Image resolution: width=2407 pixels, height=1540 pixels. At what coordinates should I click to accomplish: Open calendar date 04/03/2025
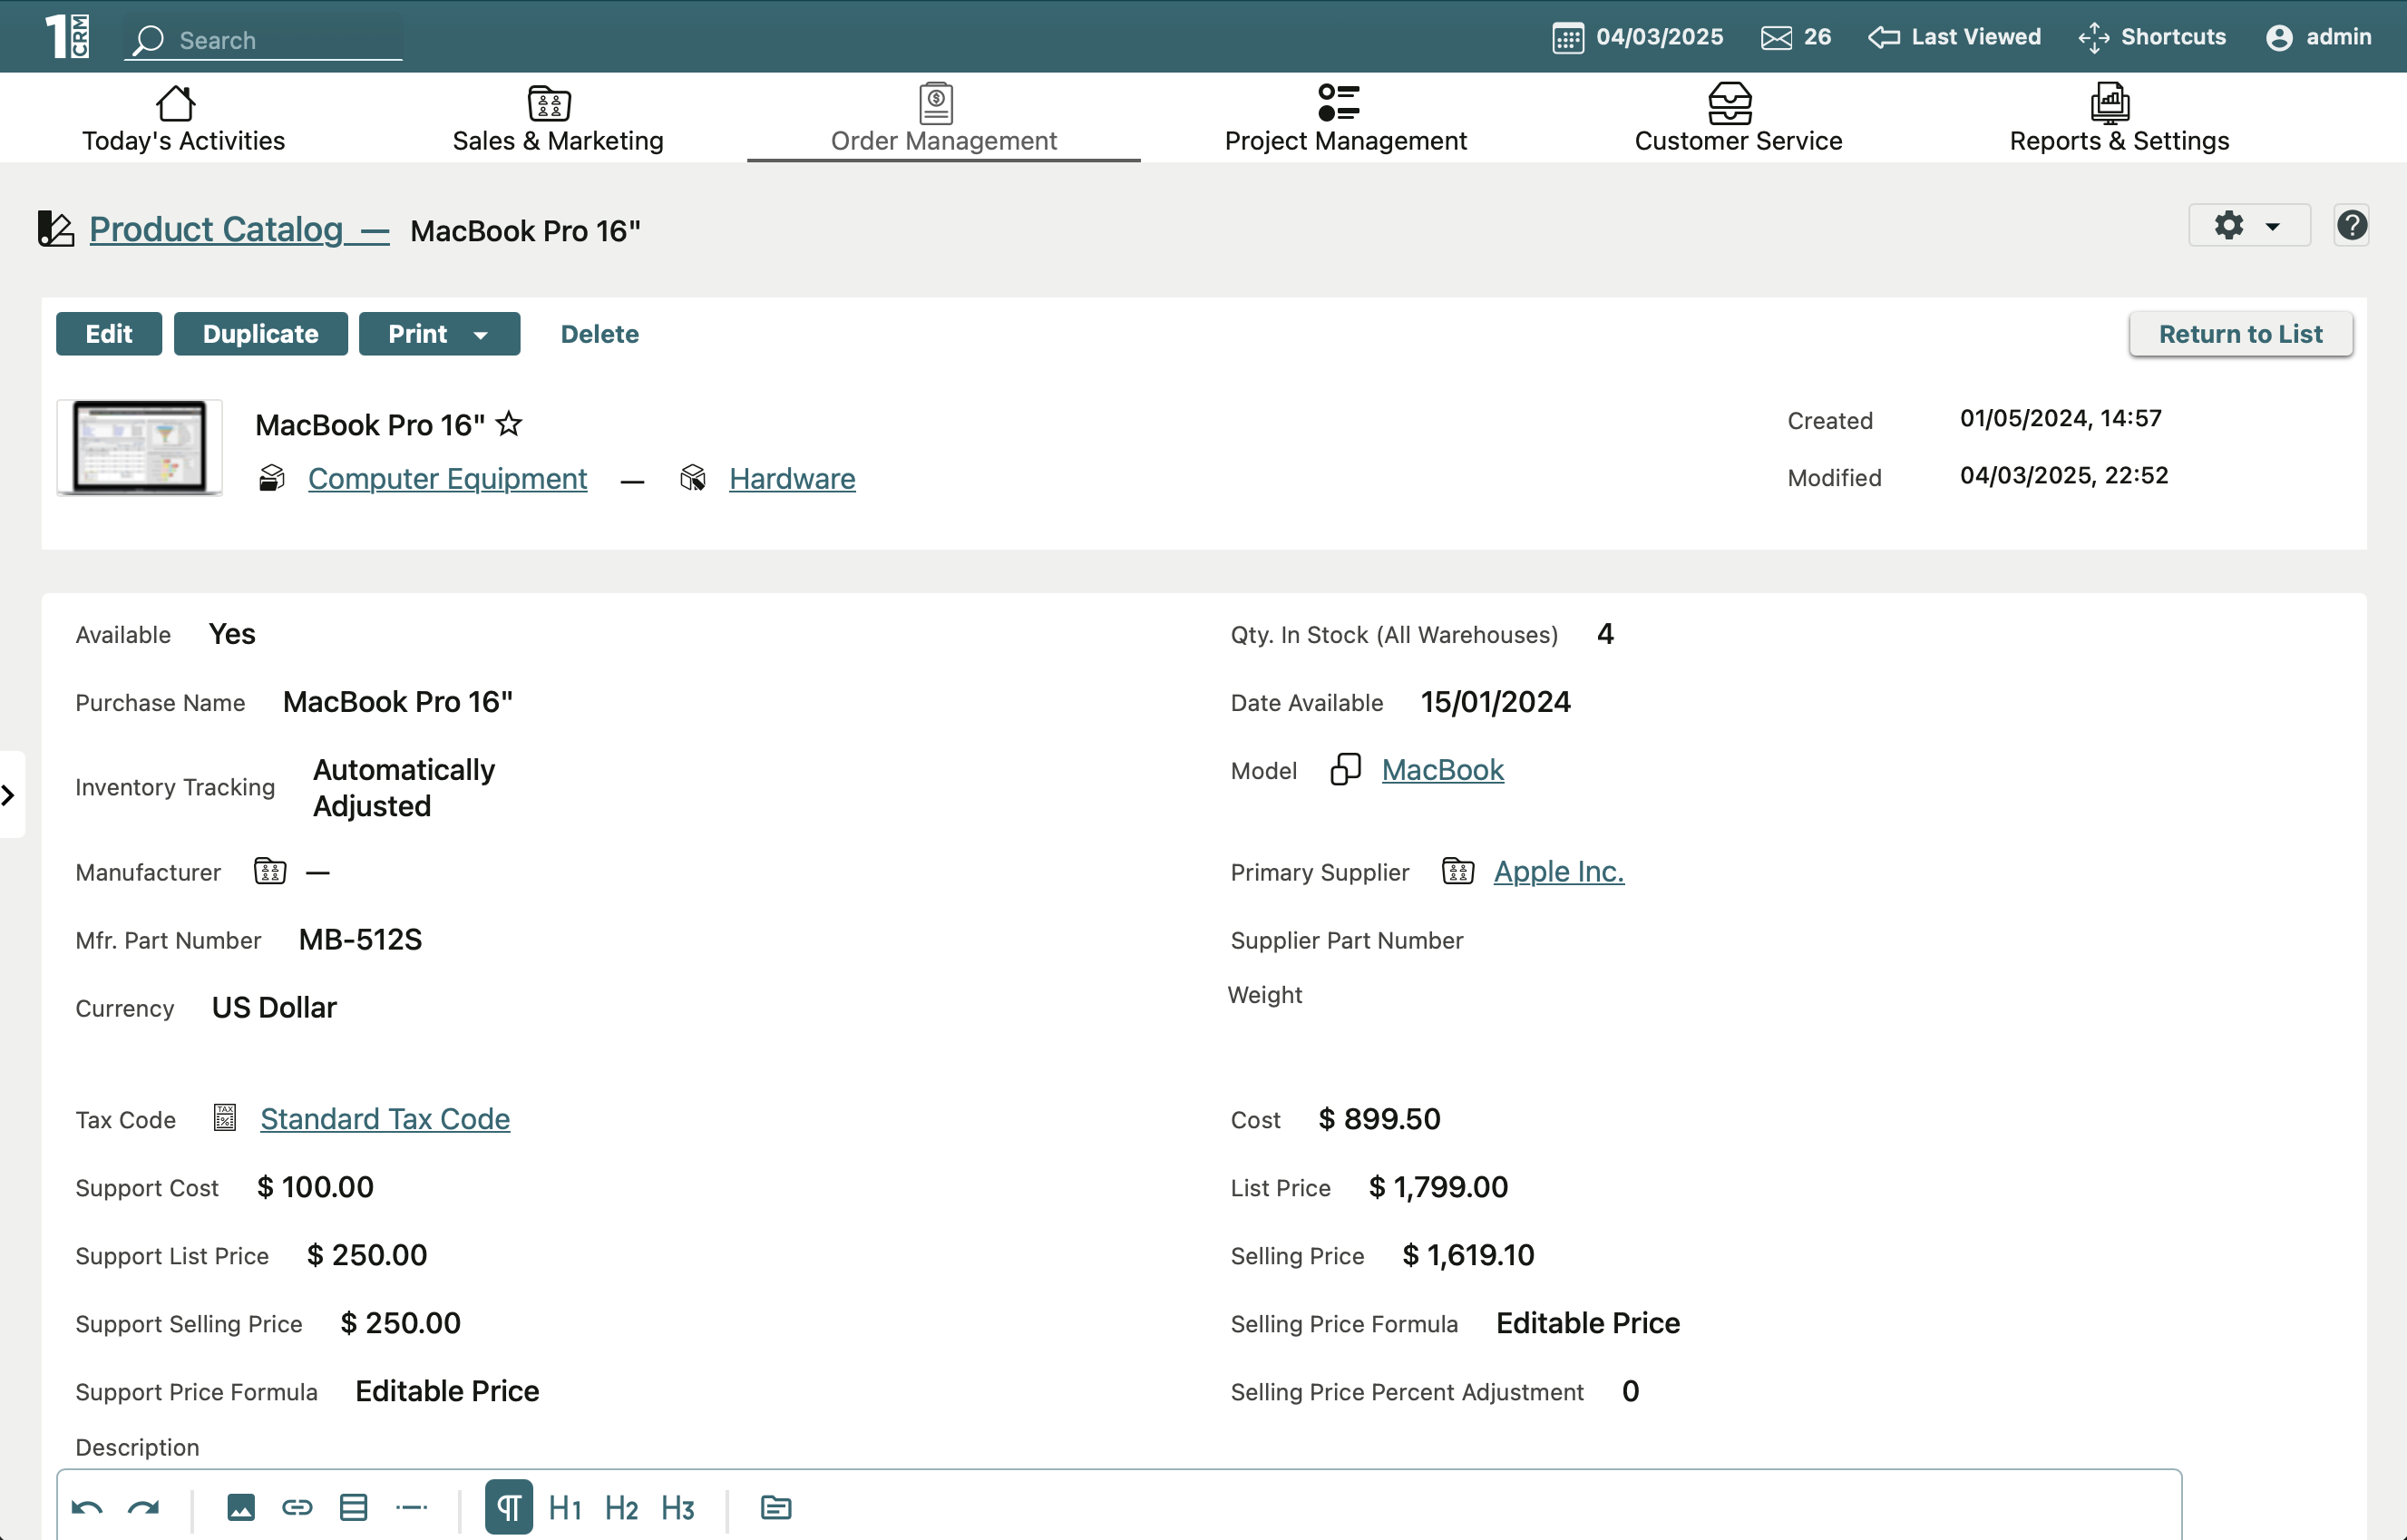[1637, 37]
